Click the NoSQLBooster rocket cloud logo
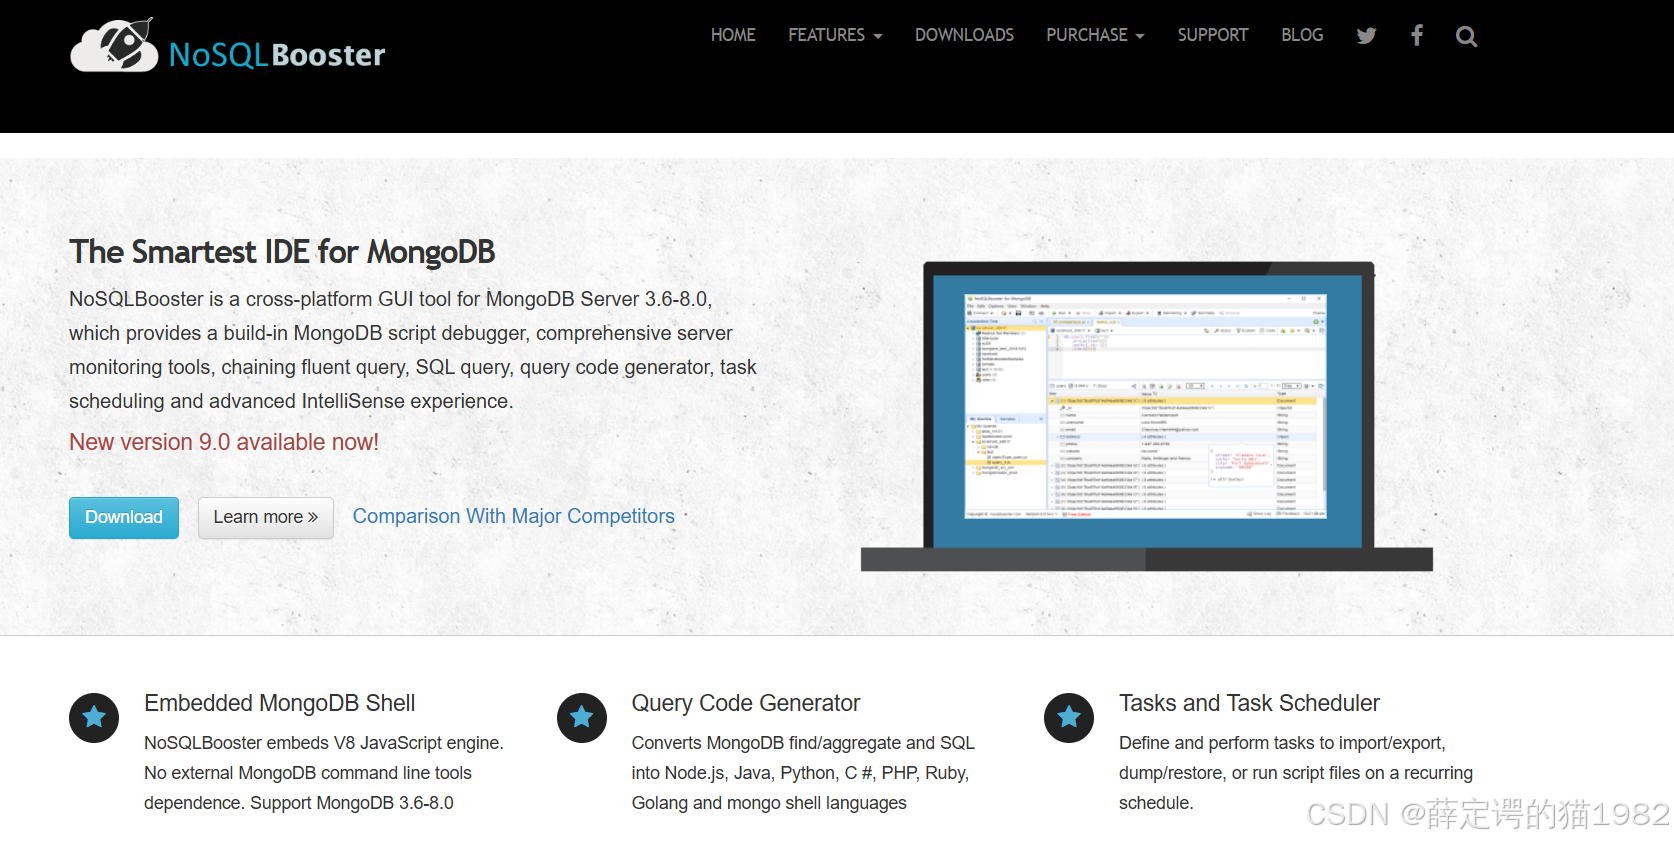Viewport: 1674px width, 844px height. [x=114, y=46]
